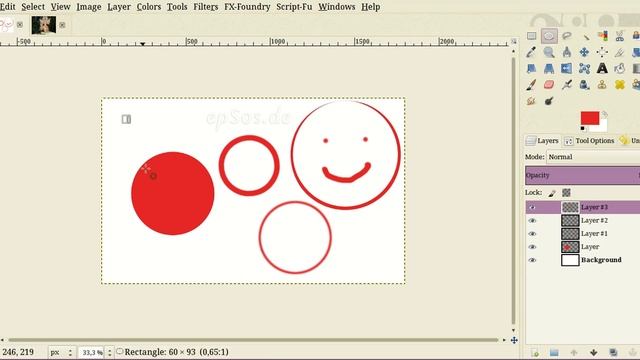
Task: Hide Layer #2 using its eye icon
Action: (x=532, y=220)
